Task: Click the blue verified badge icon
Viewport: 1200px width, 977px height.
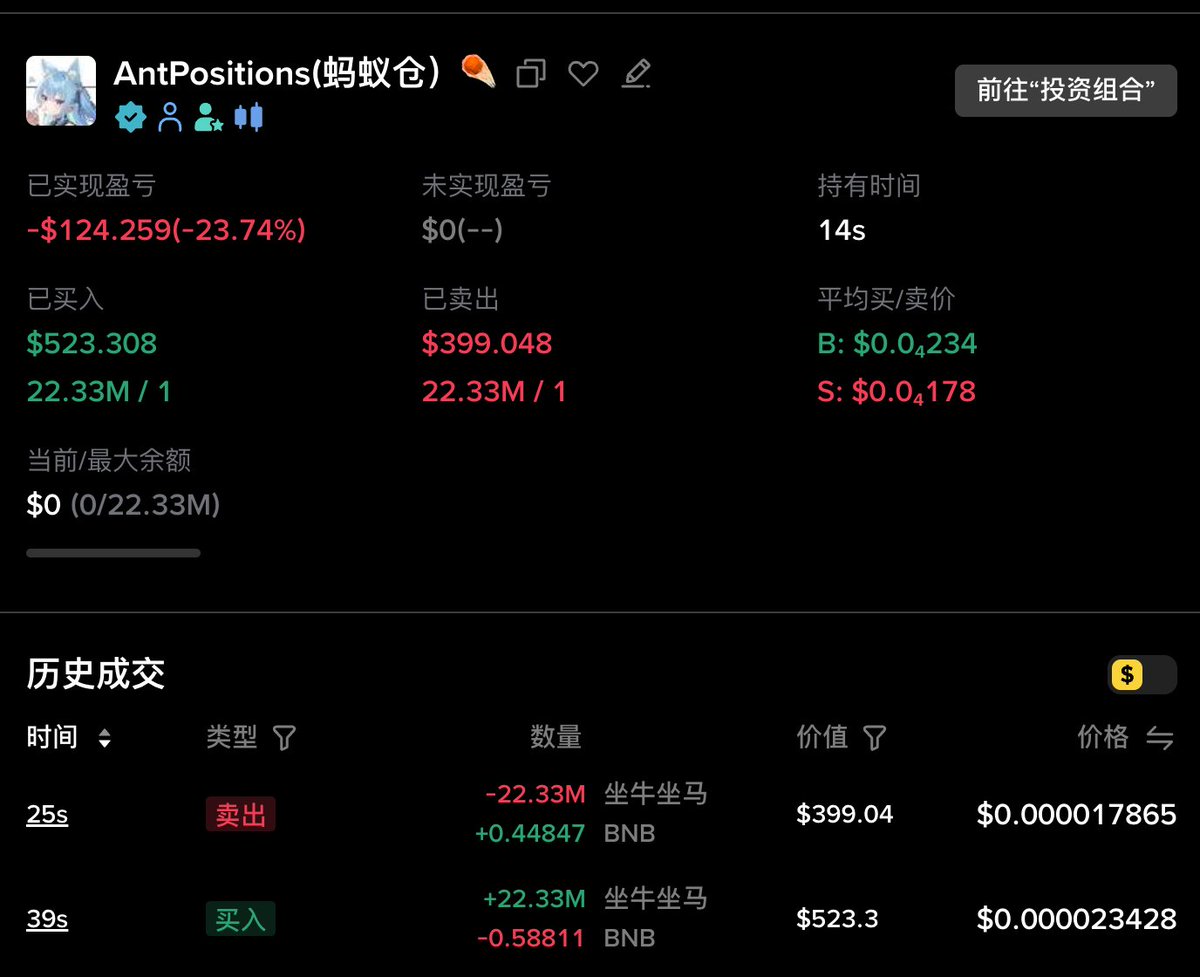Action: [131, 118]
